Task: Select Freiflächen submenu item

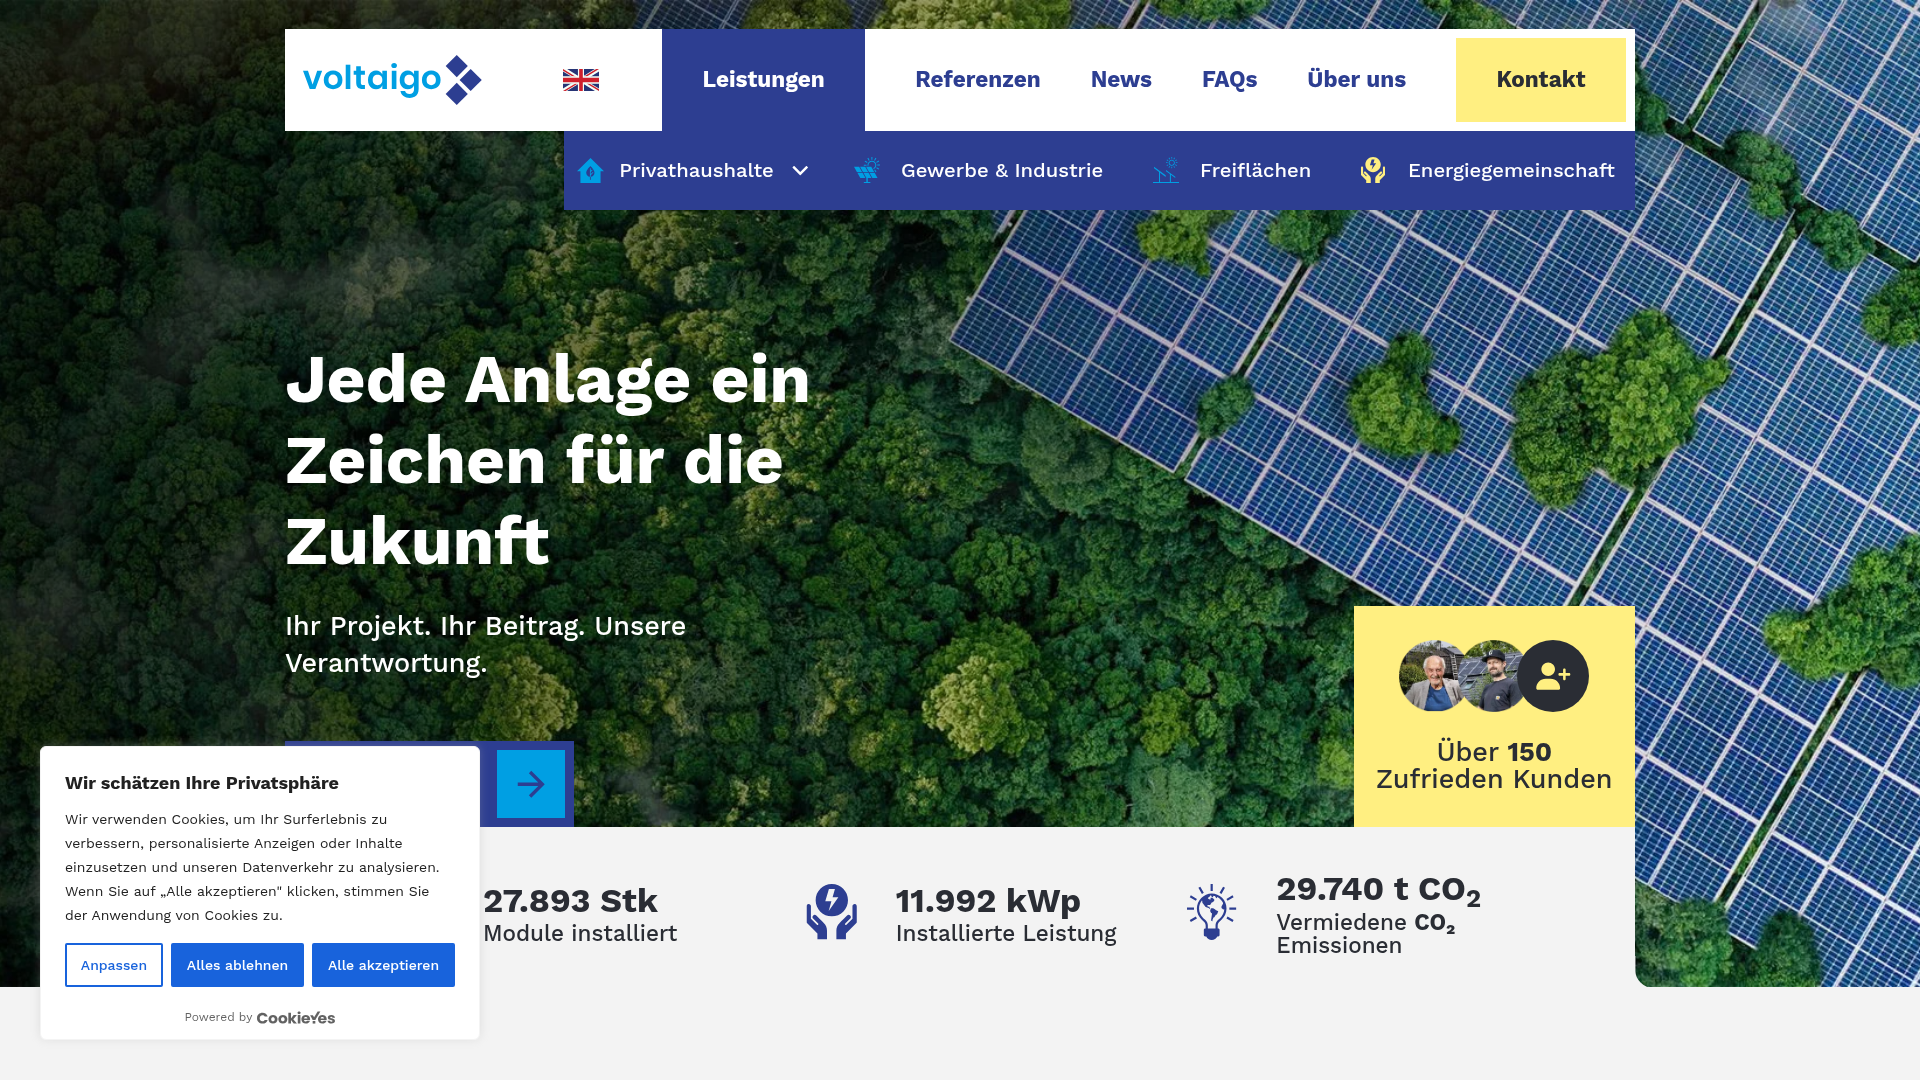Action: pyautogui.click(x=1255, y=171)
